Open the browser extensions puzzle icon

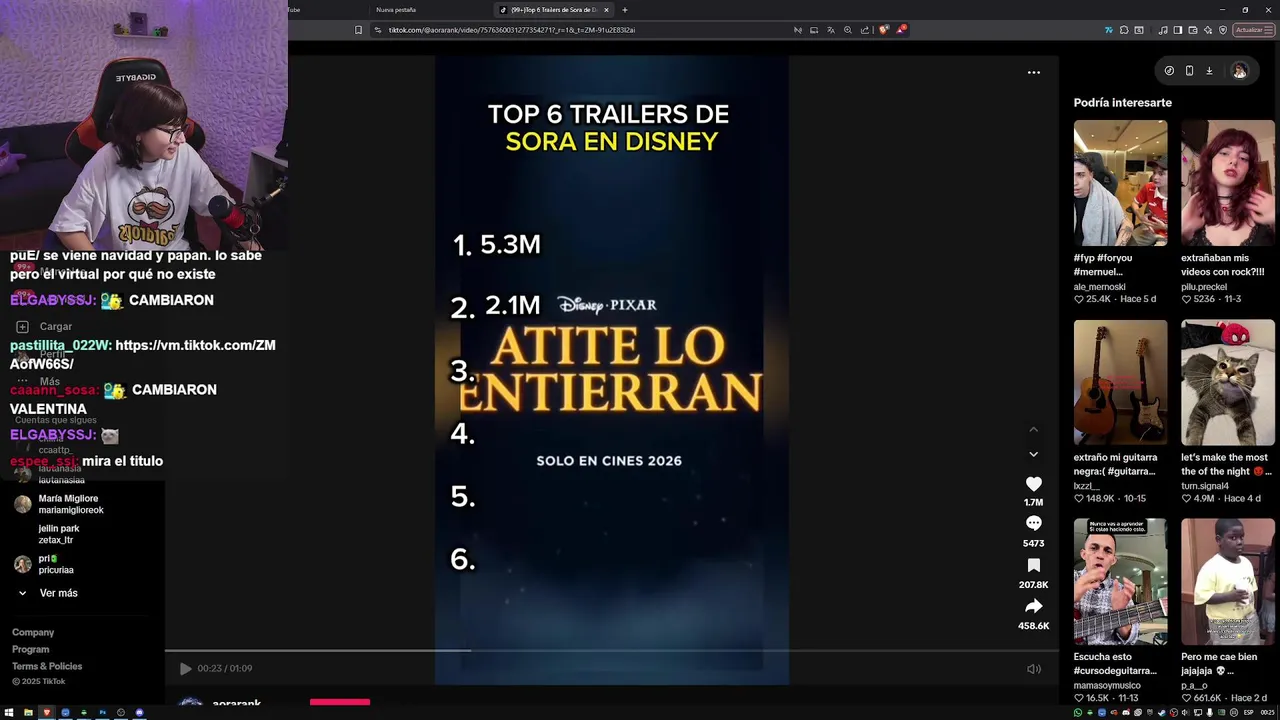pyautogui.click(x=1124, y=30)
